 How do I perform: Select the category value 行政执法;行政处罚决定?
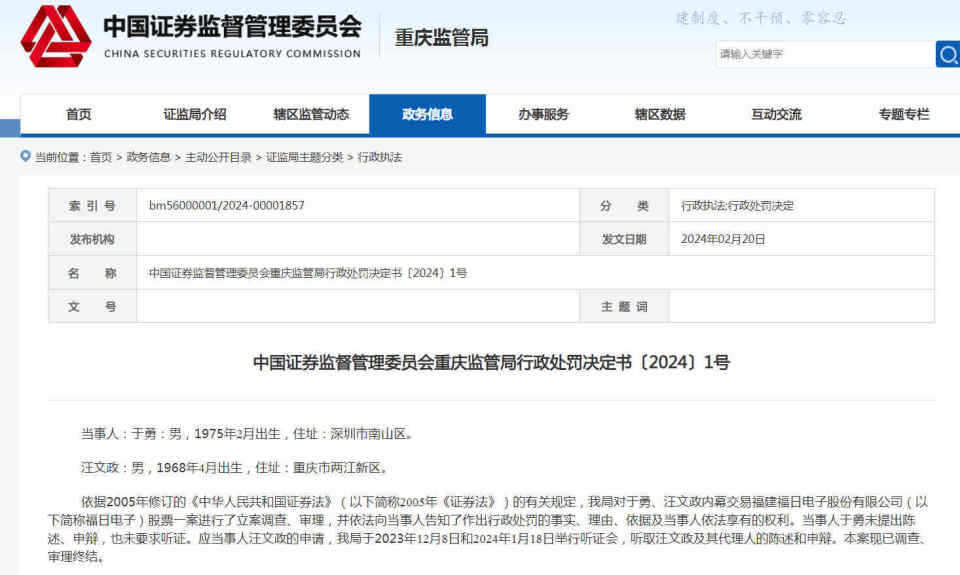click(x=737, y=206)
